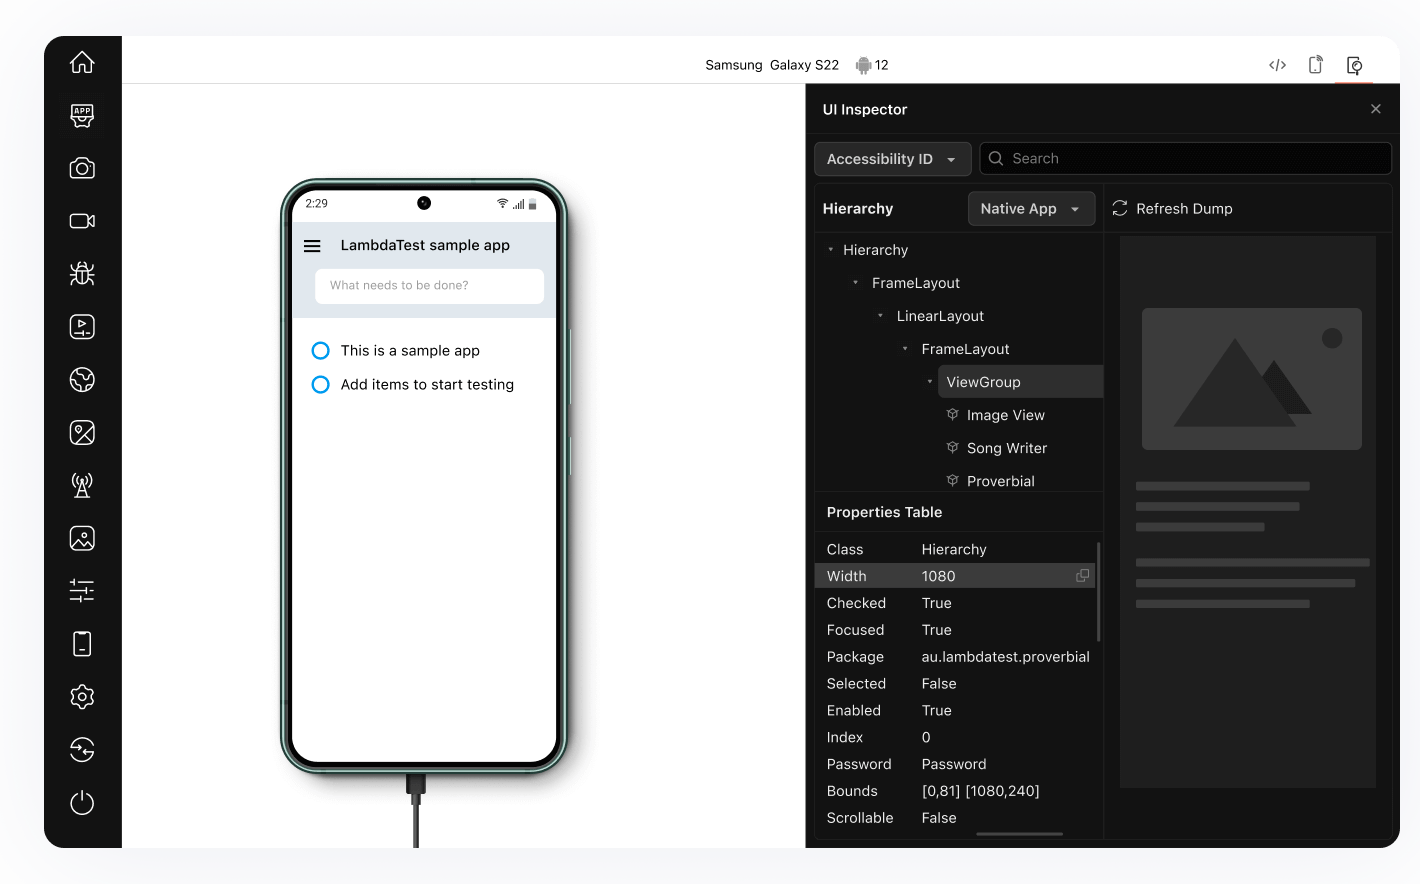Open the code view icon in the toolbar
Image resolution: width=1420 pixels, height=884 pixels.
[1277, 64]
